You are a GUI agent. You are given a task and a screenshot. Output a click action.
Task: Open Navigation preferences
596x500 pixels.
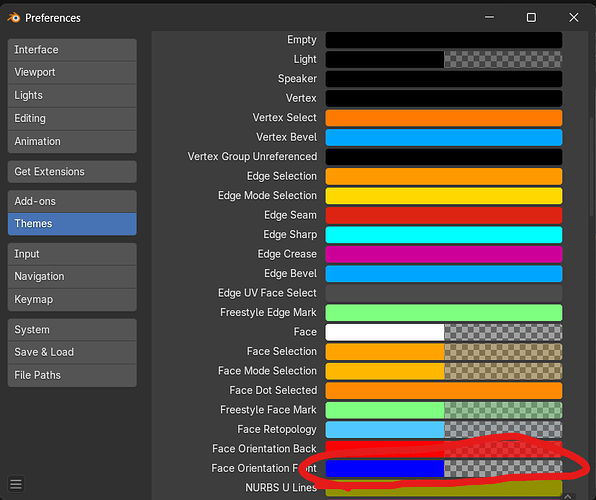72,276
